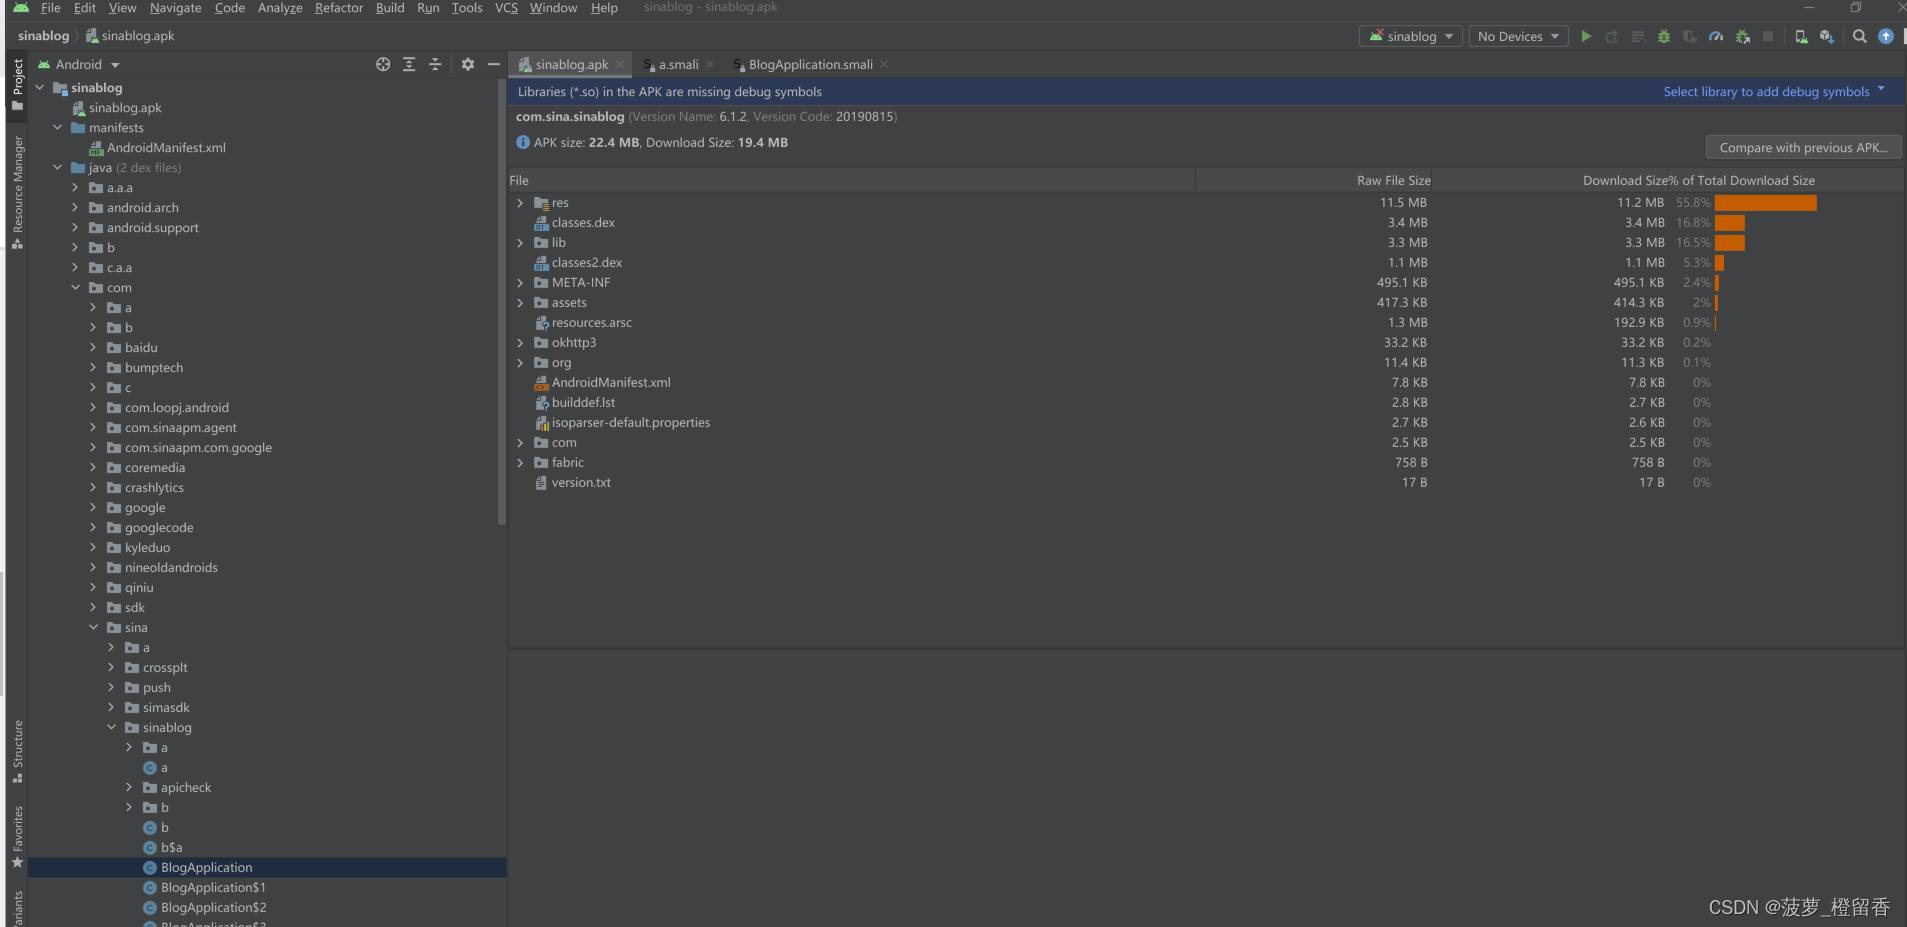Viewport: 1907px width, 927px height.
Task: Start debugging with the green bug icon
Action: pos(1664,36)
